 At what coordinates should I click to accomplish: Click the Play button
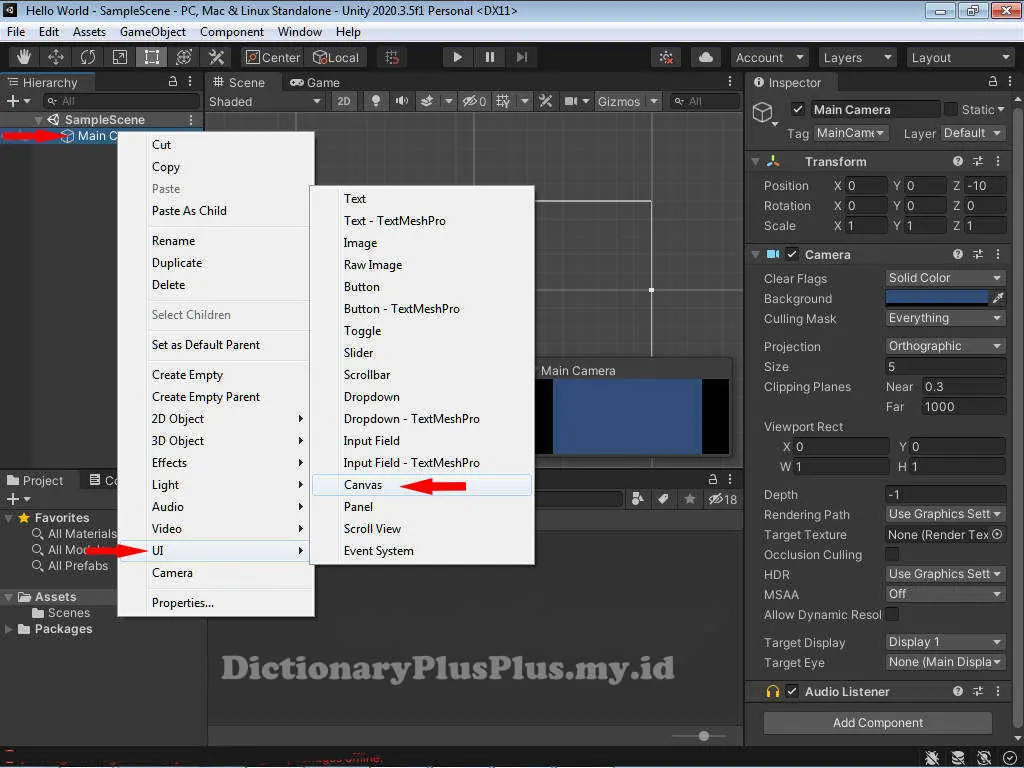point(458,57)
